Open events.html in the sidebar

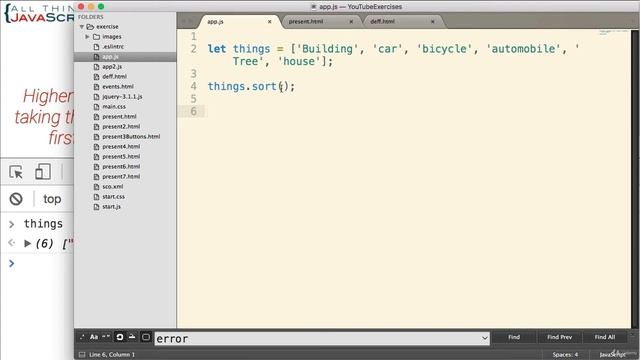(118, 87)
